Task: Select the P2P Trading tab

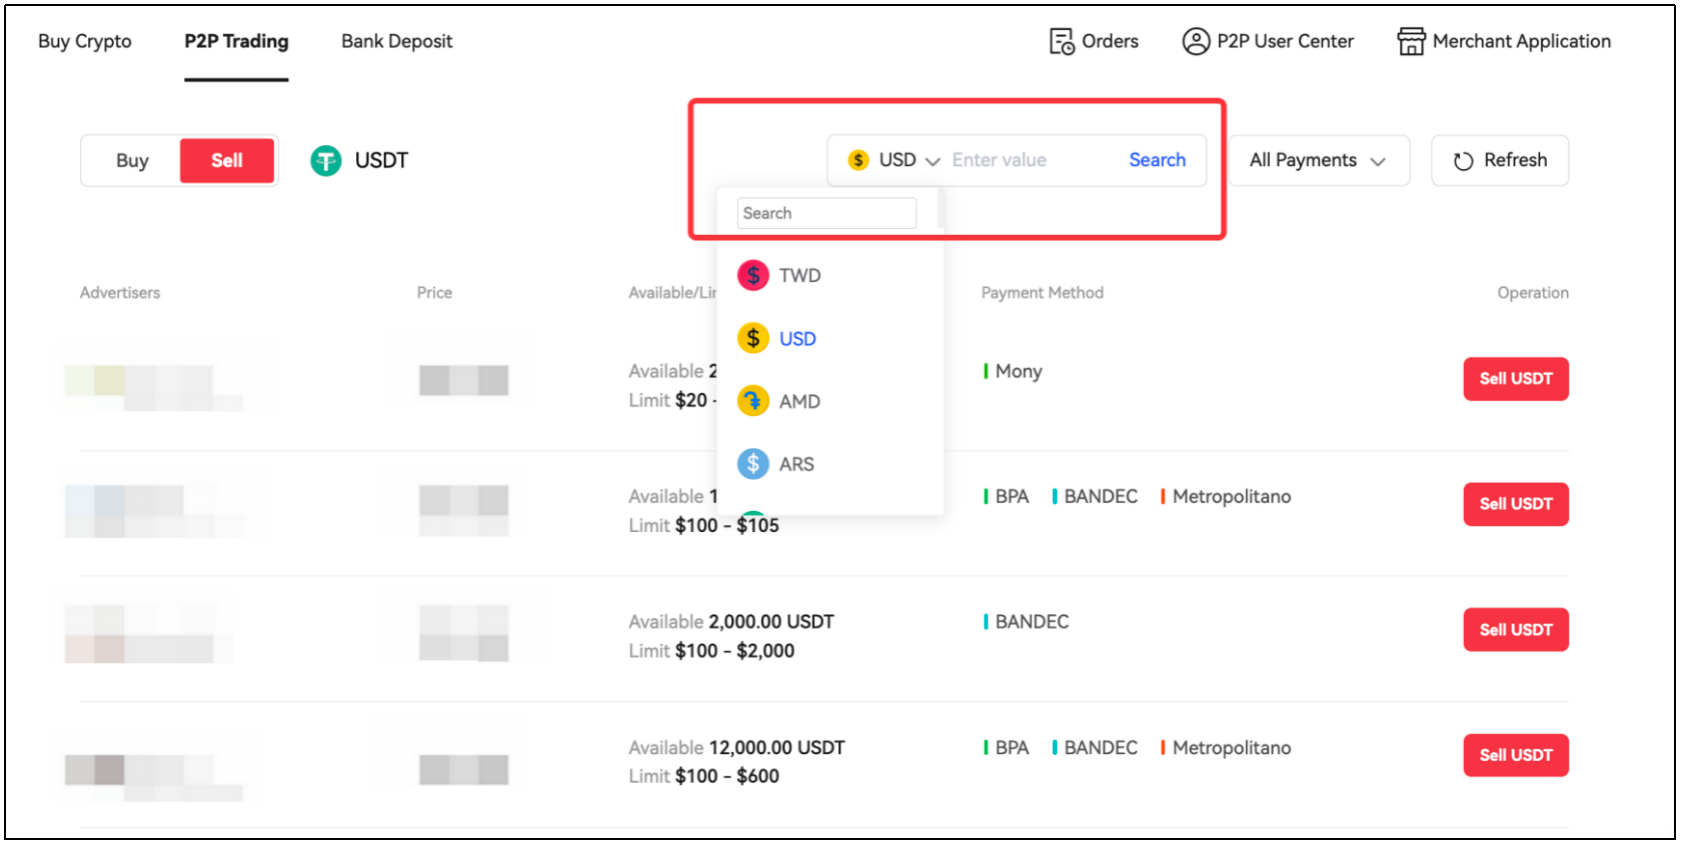Action: click(x=236, y=42)
